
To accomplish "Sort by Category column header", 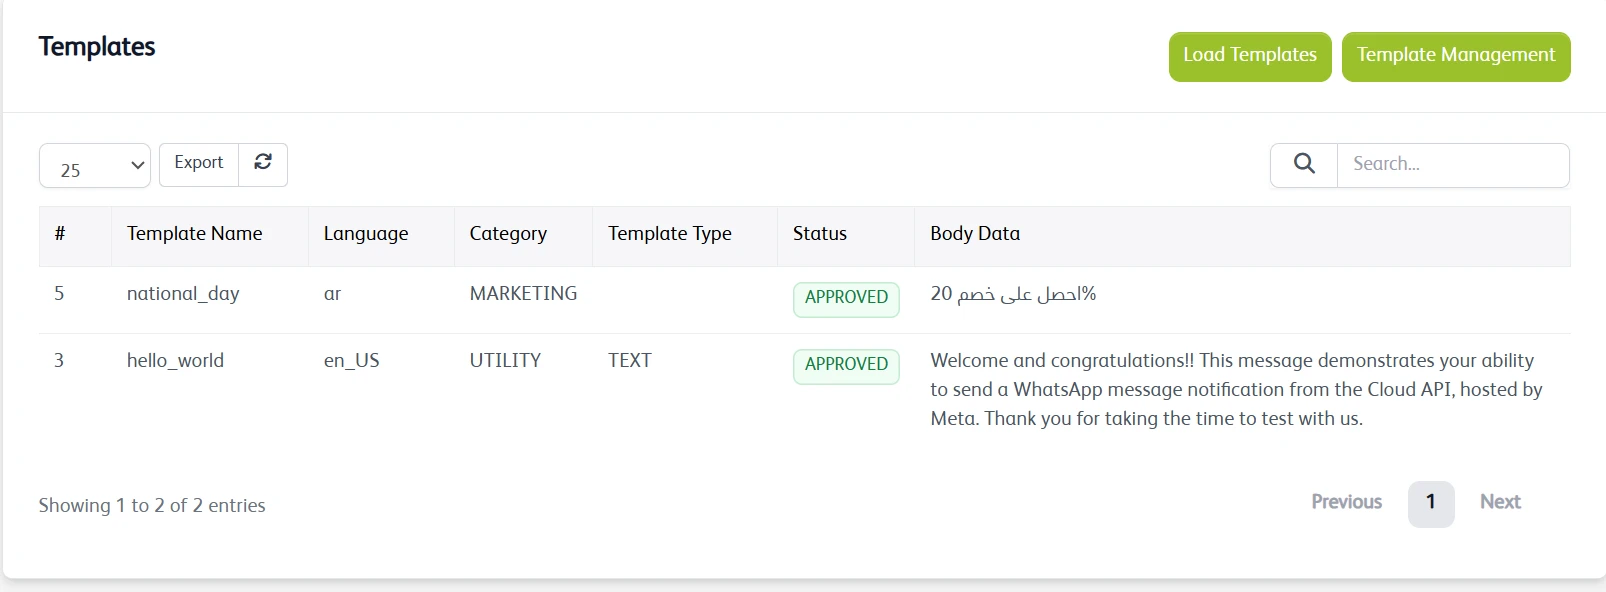I will click(508, 234).
